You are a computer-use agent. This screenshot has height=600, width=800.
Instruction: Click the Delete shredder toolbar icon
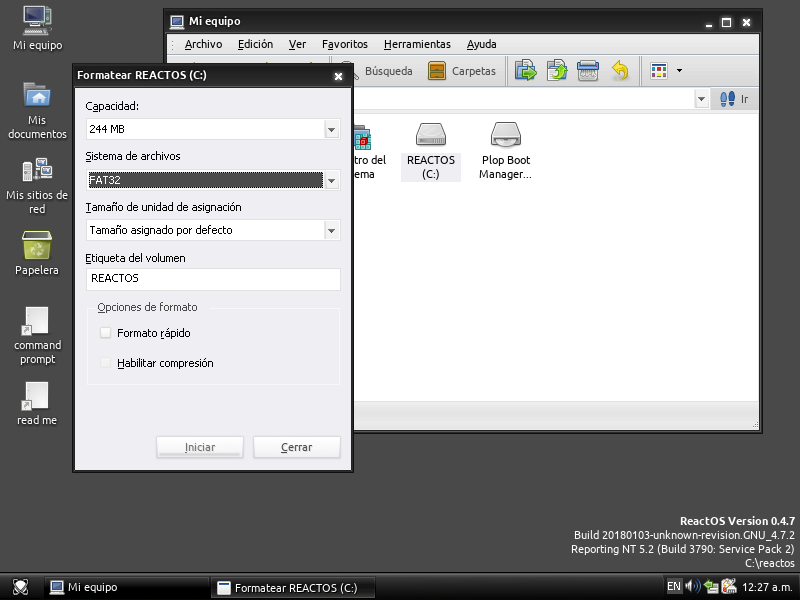point(588,70)
